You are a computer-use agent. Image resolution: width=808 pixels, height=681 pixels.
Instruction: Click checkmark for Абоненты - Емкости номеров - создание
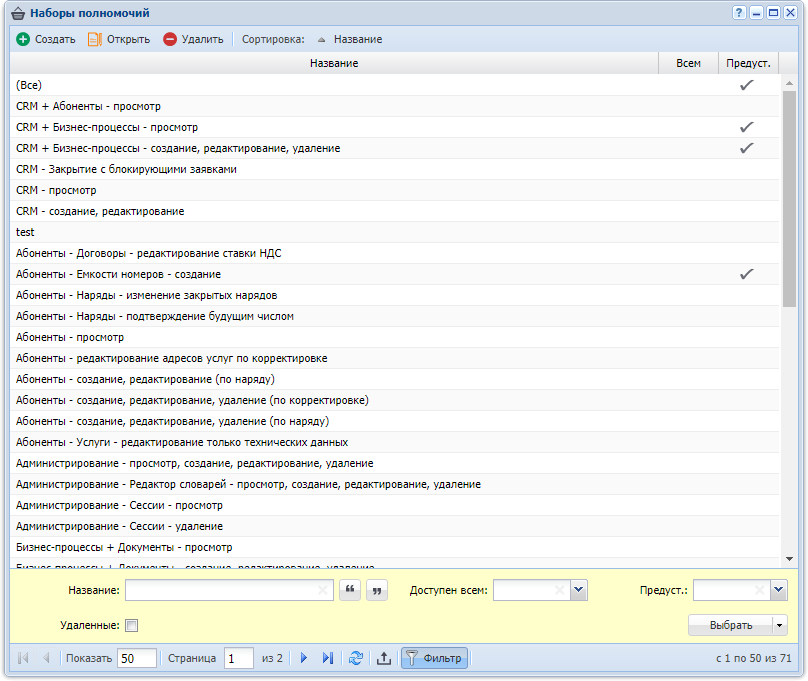(747, 274)
